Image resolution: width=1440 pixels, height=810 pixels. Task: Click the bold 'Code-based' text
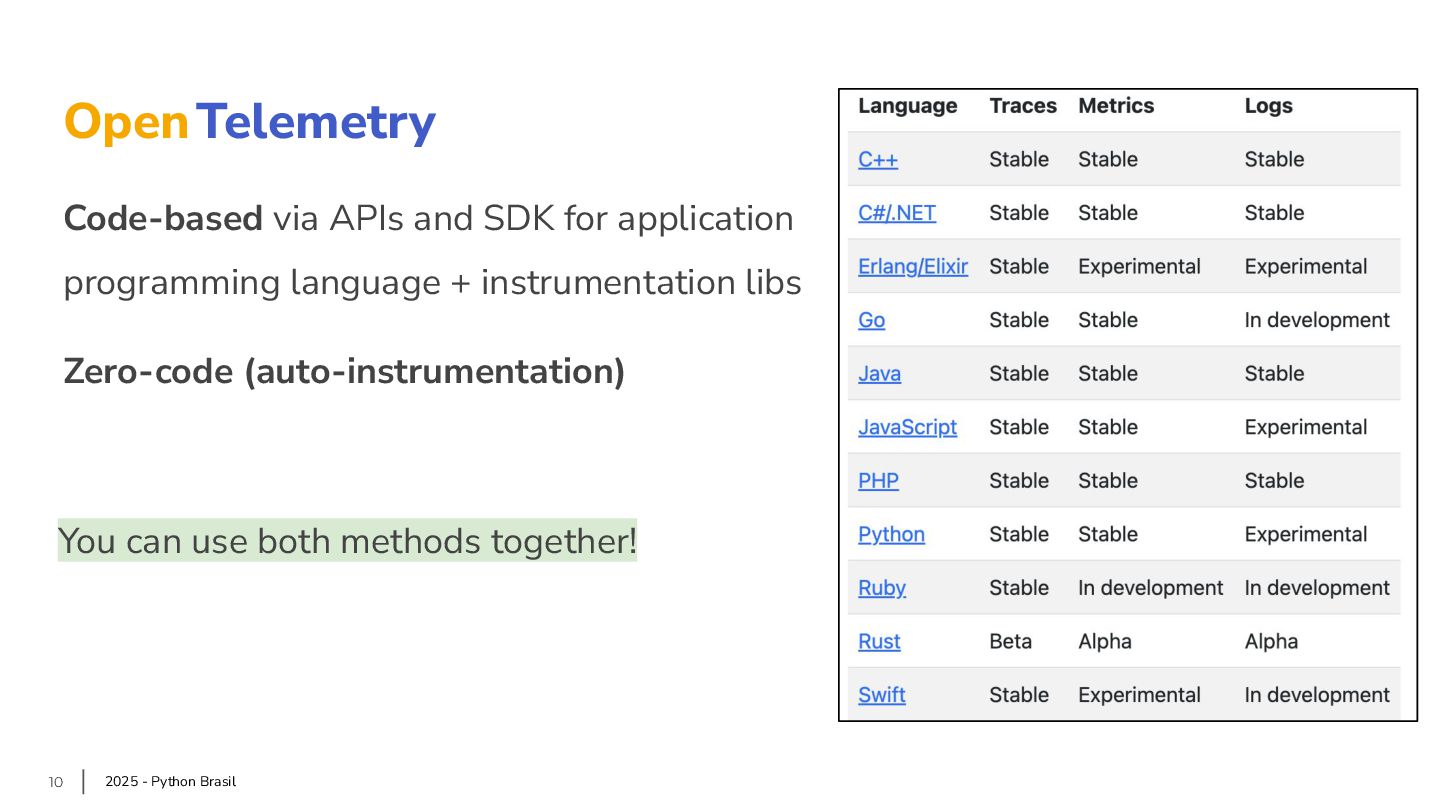pos(163,218)
